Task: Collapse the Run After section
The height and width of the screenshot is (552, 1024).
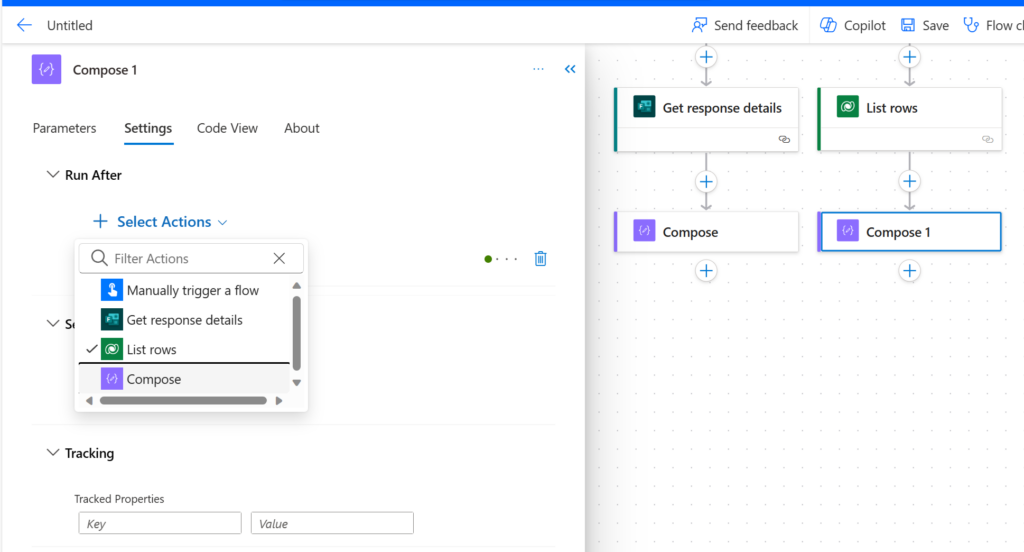Action: 53,175
